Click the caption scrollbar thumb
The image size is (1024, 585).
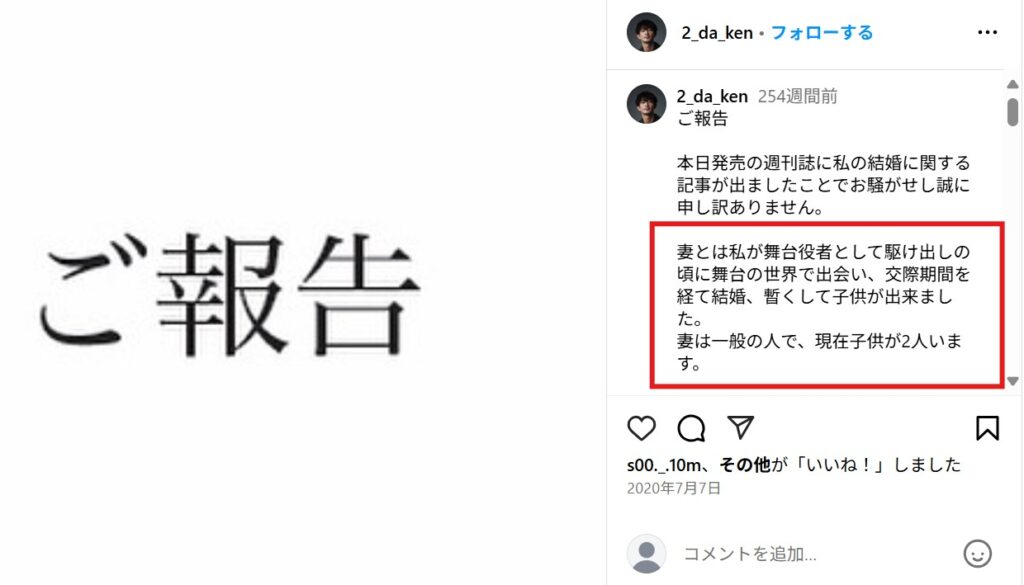(x=1012, y=112)
